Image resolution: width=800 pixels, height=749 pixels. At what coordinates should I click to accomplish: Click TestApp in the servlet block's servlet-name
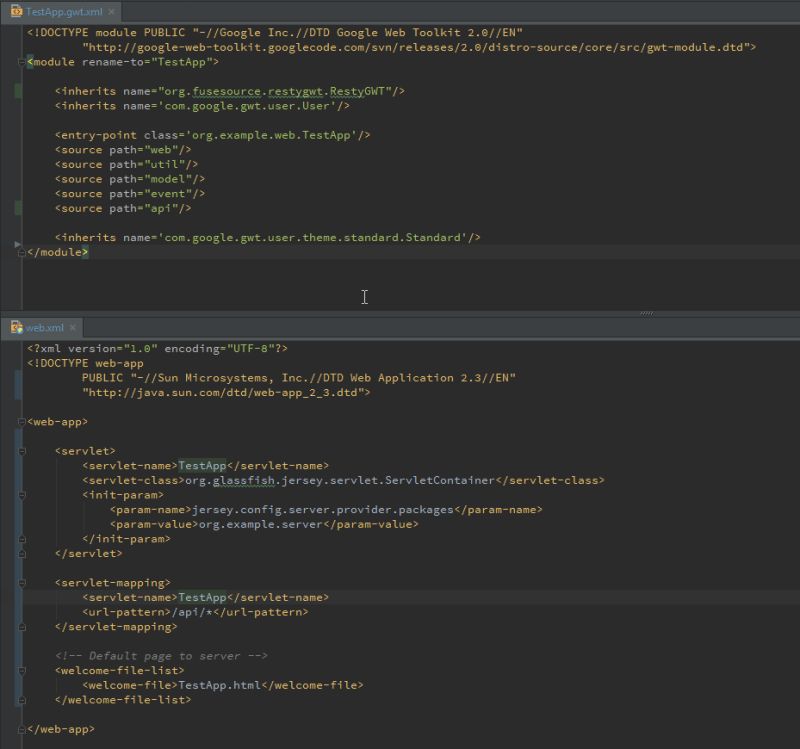point(202,466)
